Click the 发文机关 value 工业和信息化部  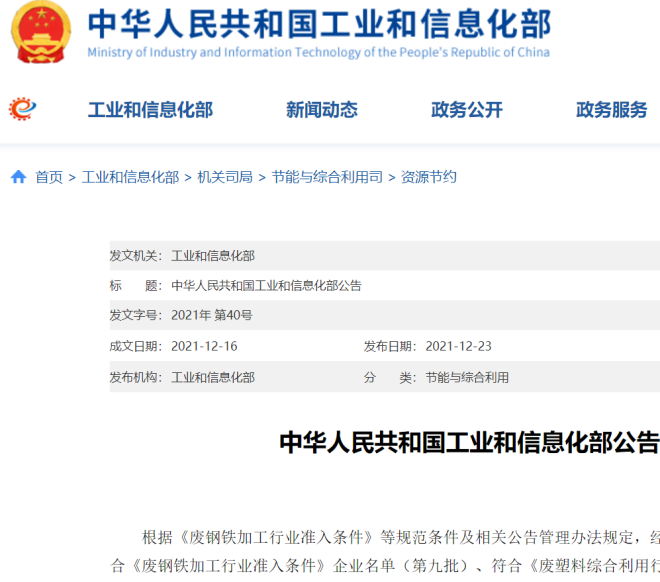(213, 256)
